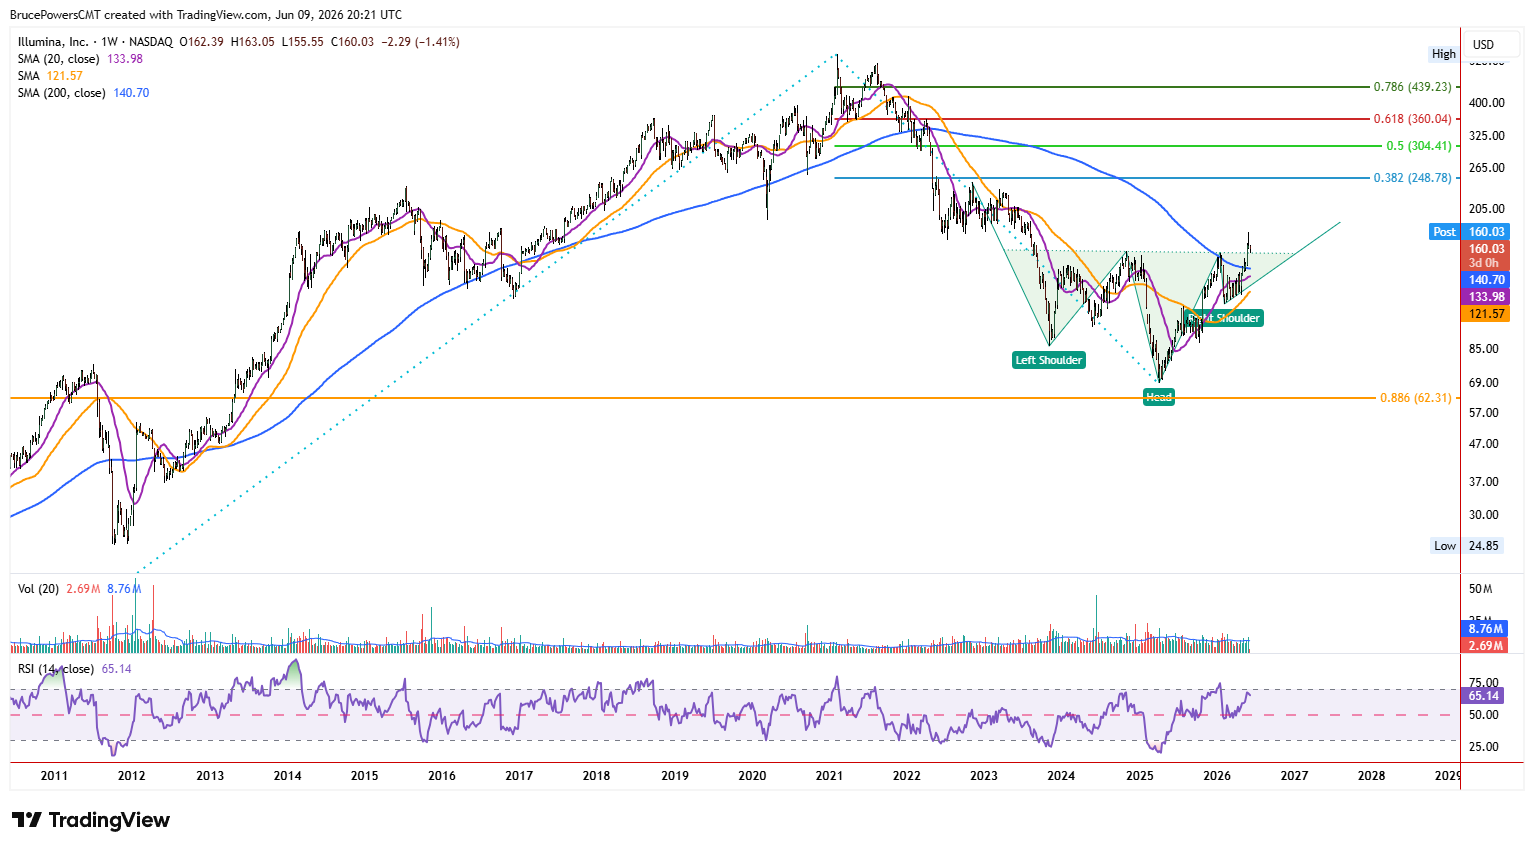Select the Left Shoulder pattern label

[x=1048, y=360]
